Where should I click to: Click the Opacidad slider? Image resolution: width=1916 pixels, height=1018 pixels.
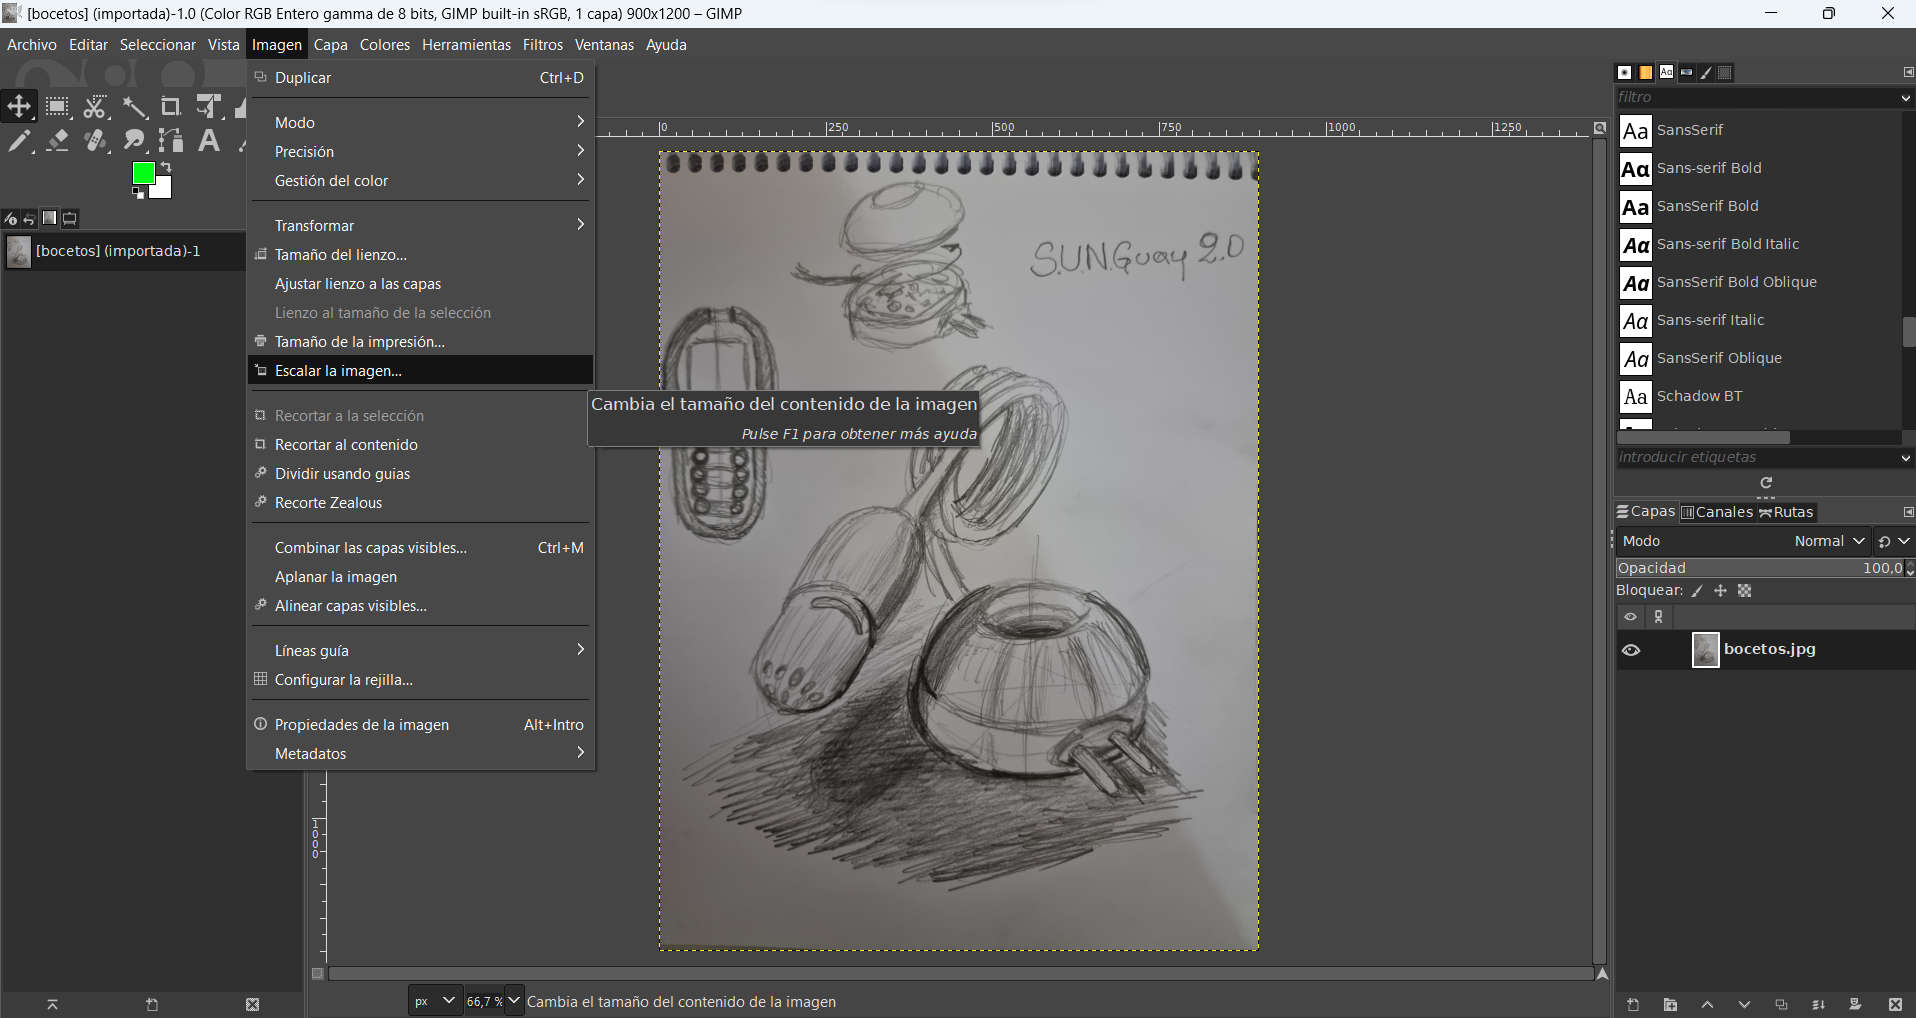[x=1761, y=568]
